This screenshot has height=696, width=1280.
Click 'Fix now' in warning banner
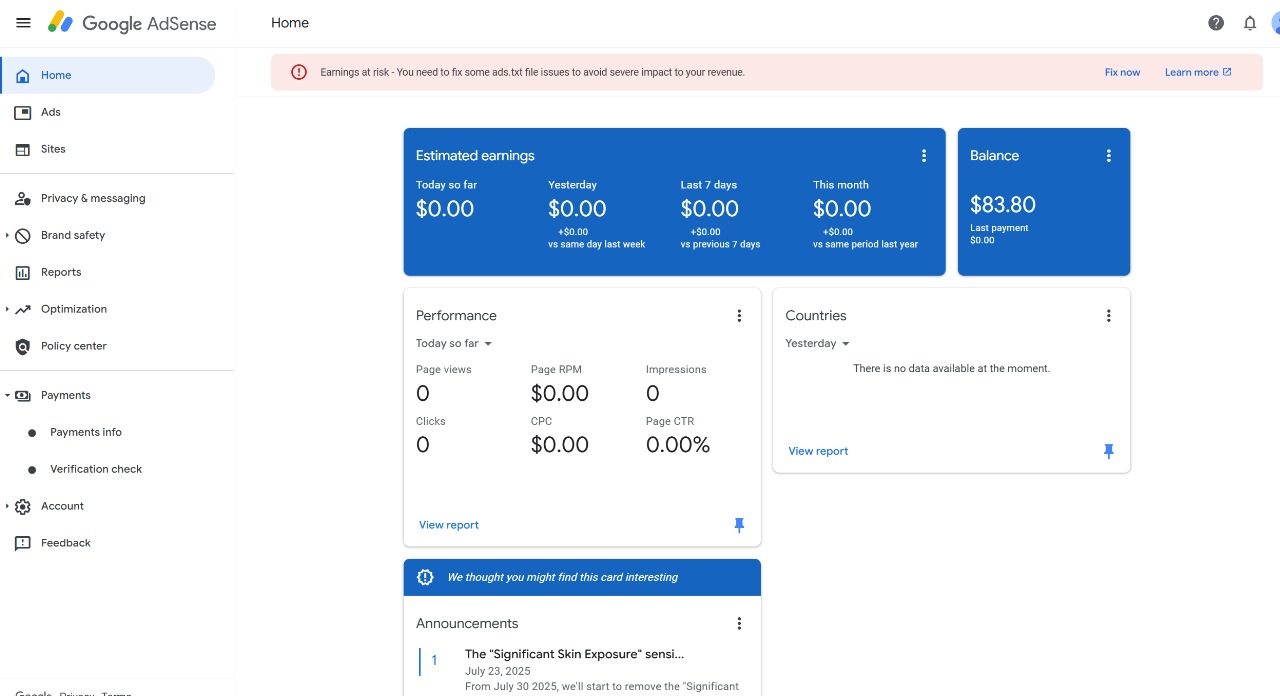point(1122,72)
